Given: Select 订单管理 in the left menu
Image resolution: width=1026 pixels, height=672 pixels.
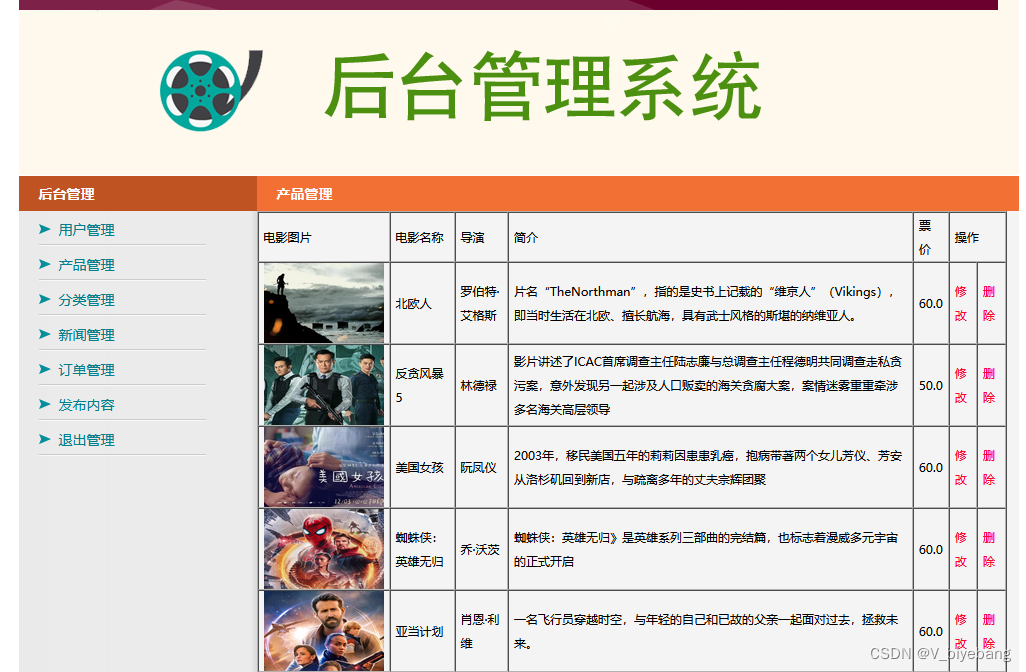Looking at the screenshot, I should [88, 370].
